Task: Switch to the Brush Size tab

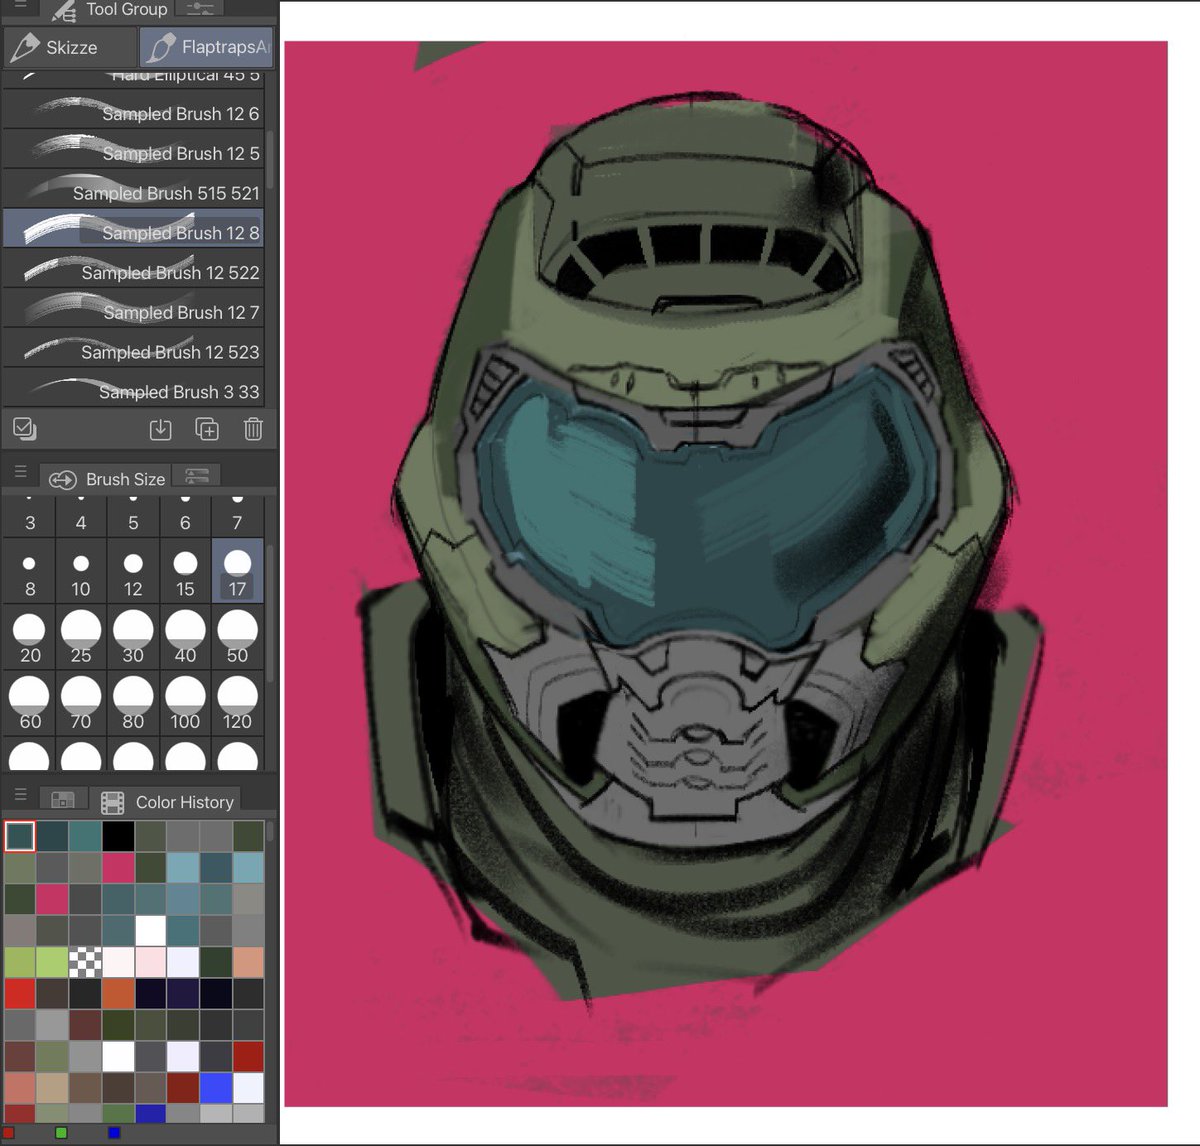Action: point(106,478)
